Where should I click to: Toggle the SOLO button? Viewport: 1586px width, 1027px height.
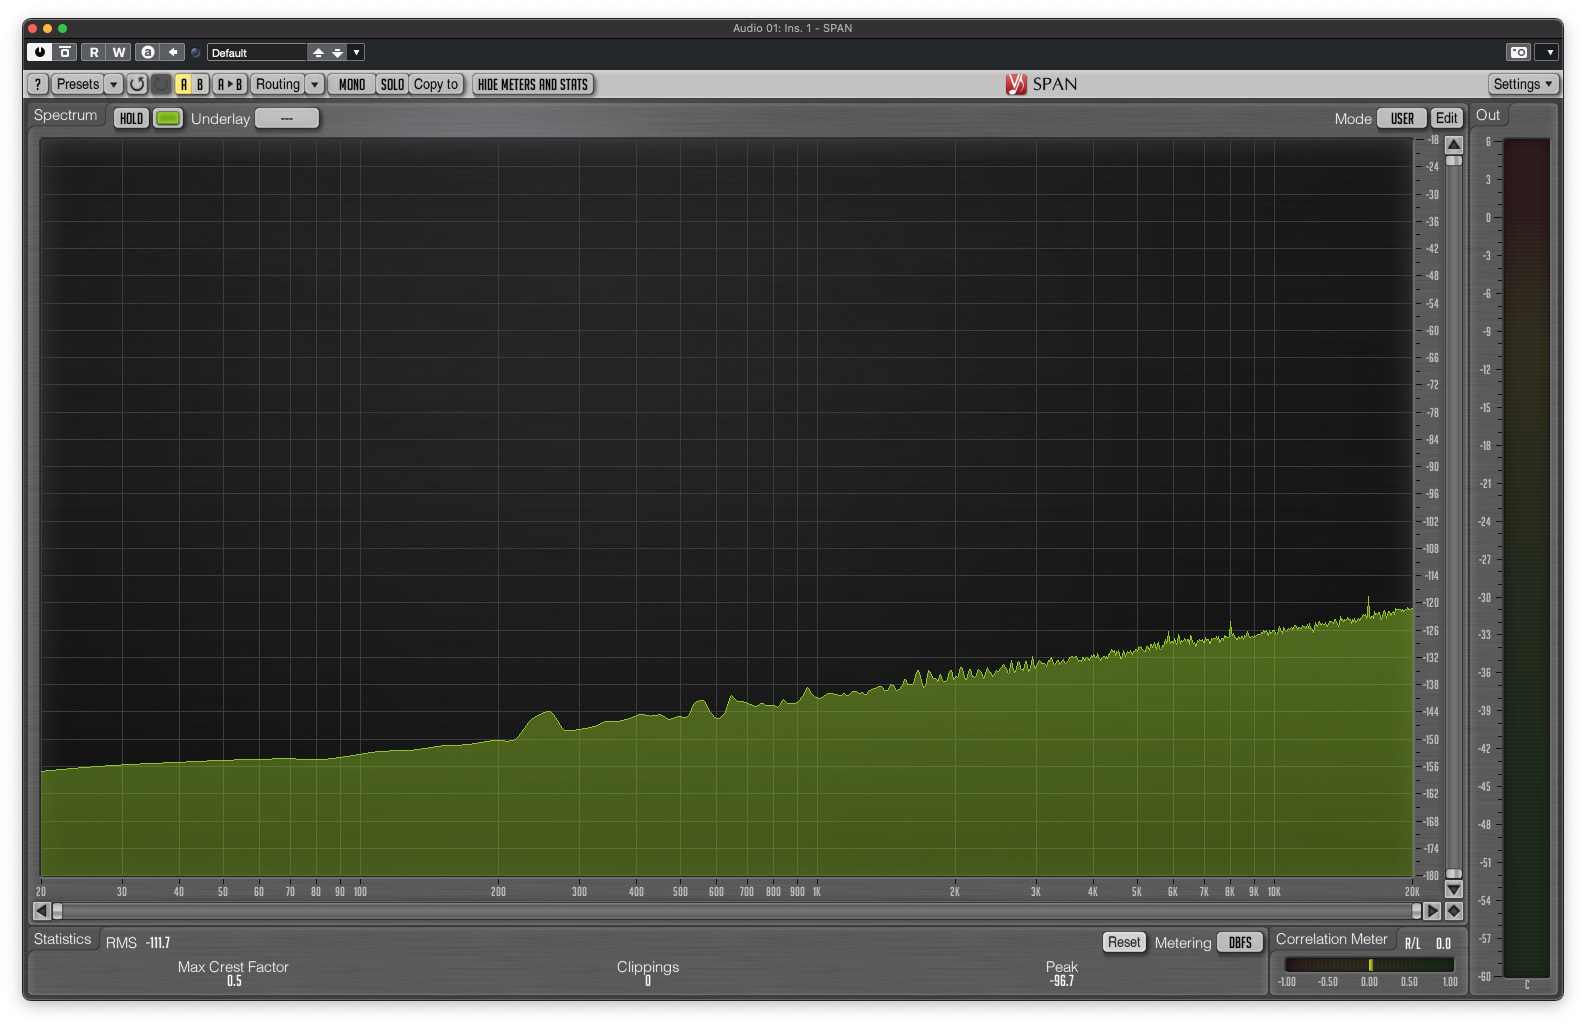392,84
